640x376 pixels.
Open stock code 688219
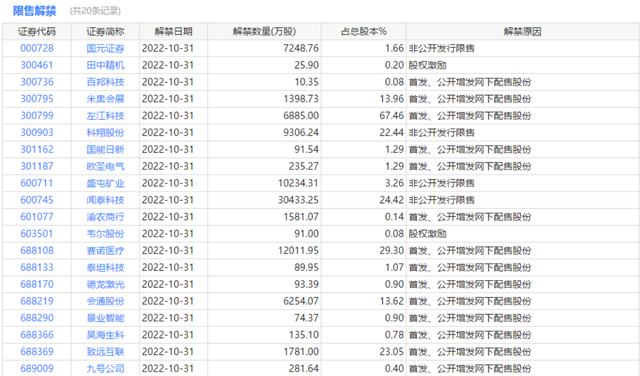pyautogui.click(x=37, y=301)
